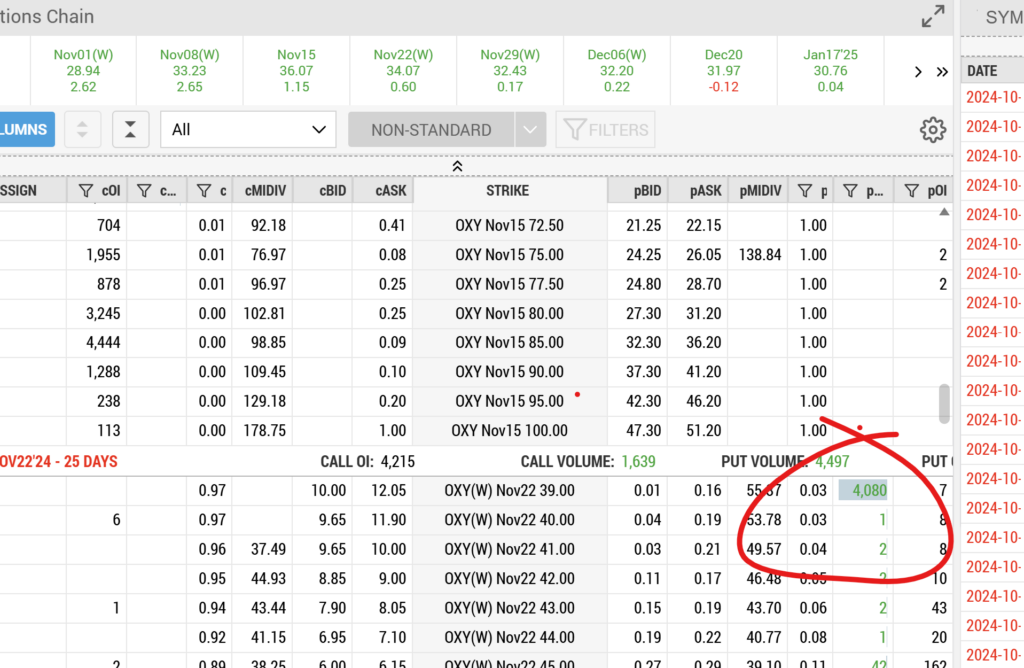1024x668 pixels.
Task: Select the Nov29(W) expiration tab
Action: (510, 71)
